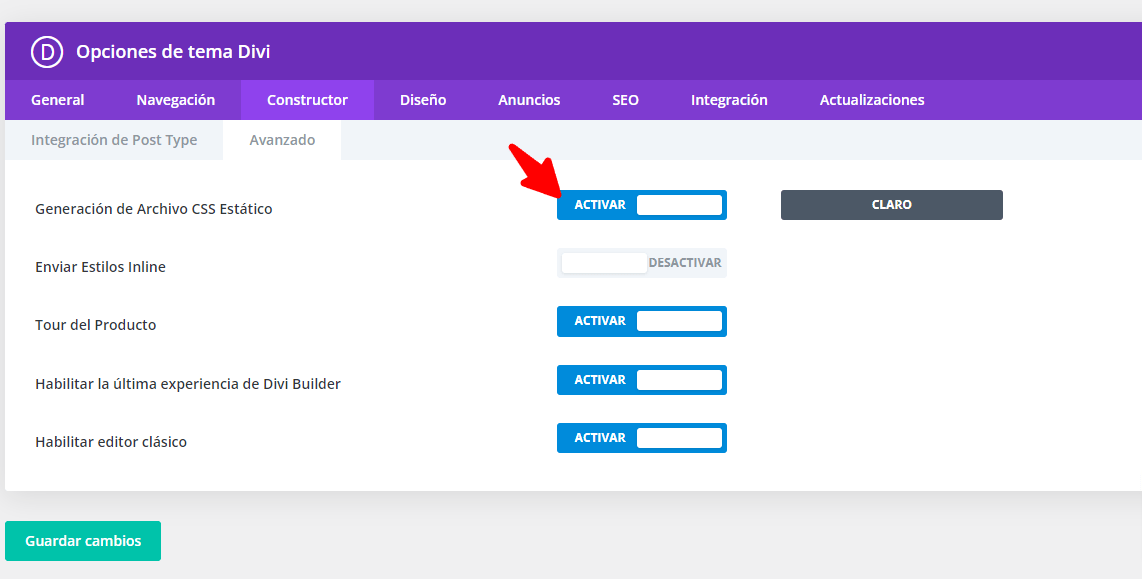Toggle the Tour del Producto switch
The height and width of the screenshot is (579, 1142).
point(642,321)
